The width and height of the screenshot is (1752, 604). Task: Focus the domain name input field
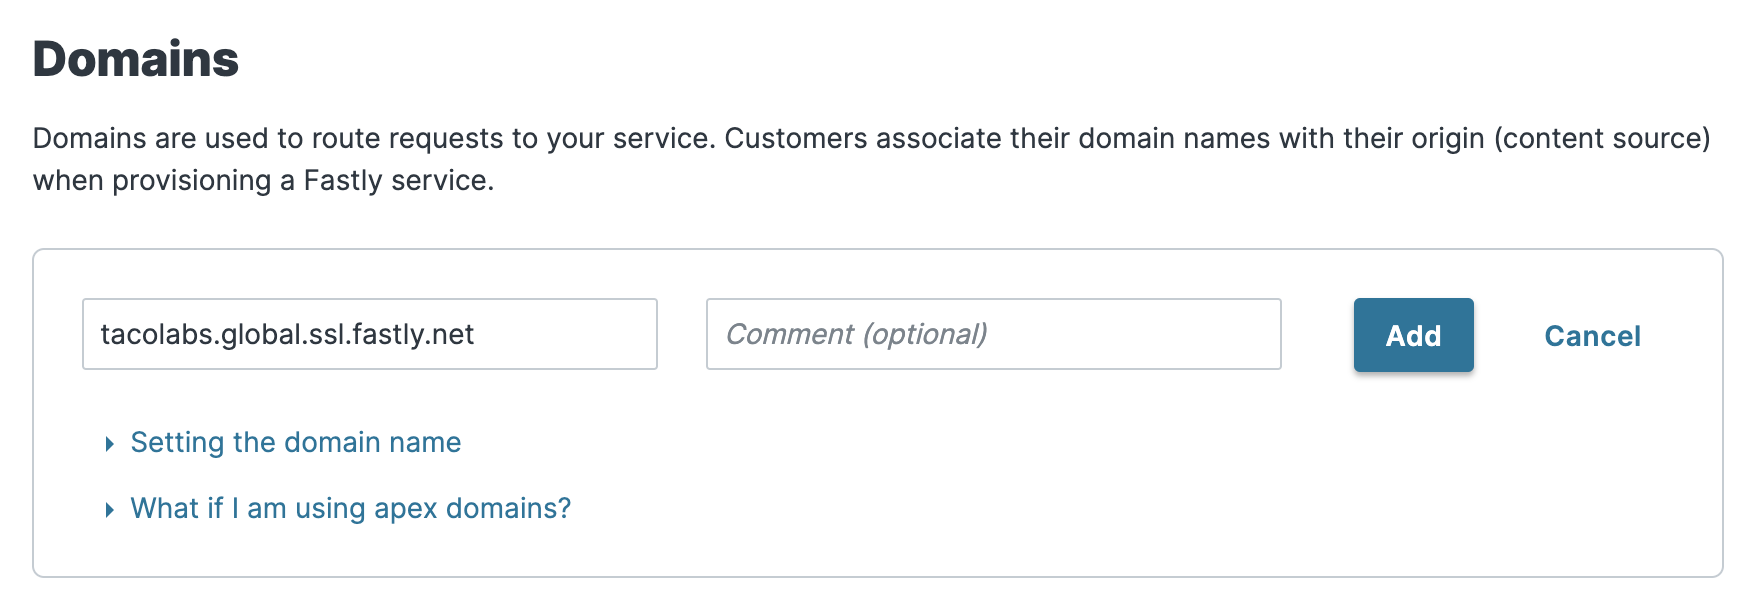click(x=370, y=334)
